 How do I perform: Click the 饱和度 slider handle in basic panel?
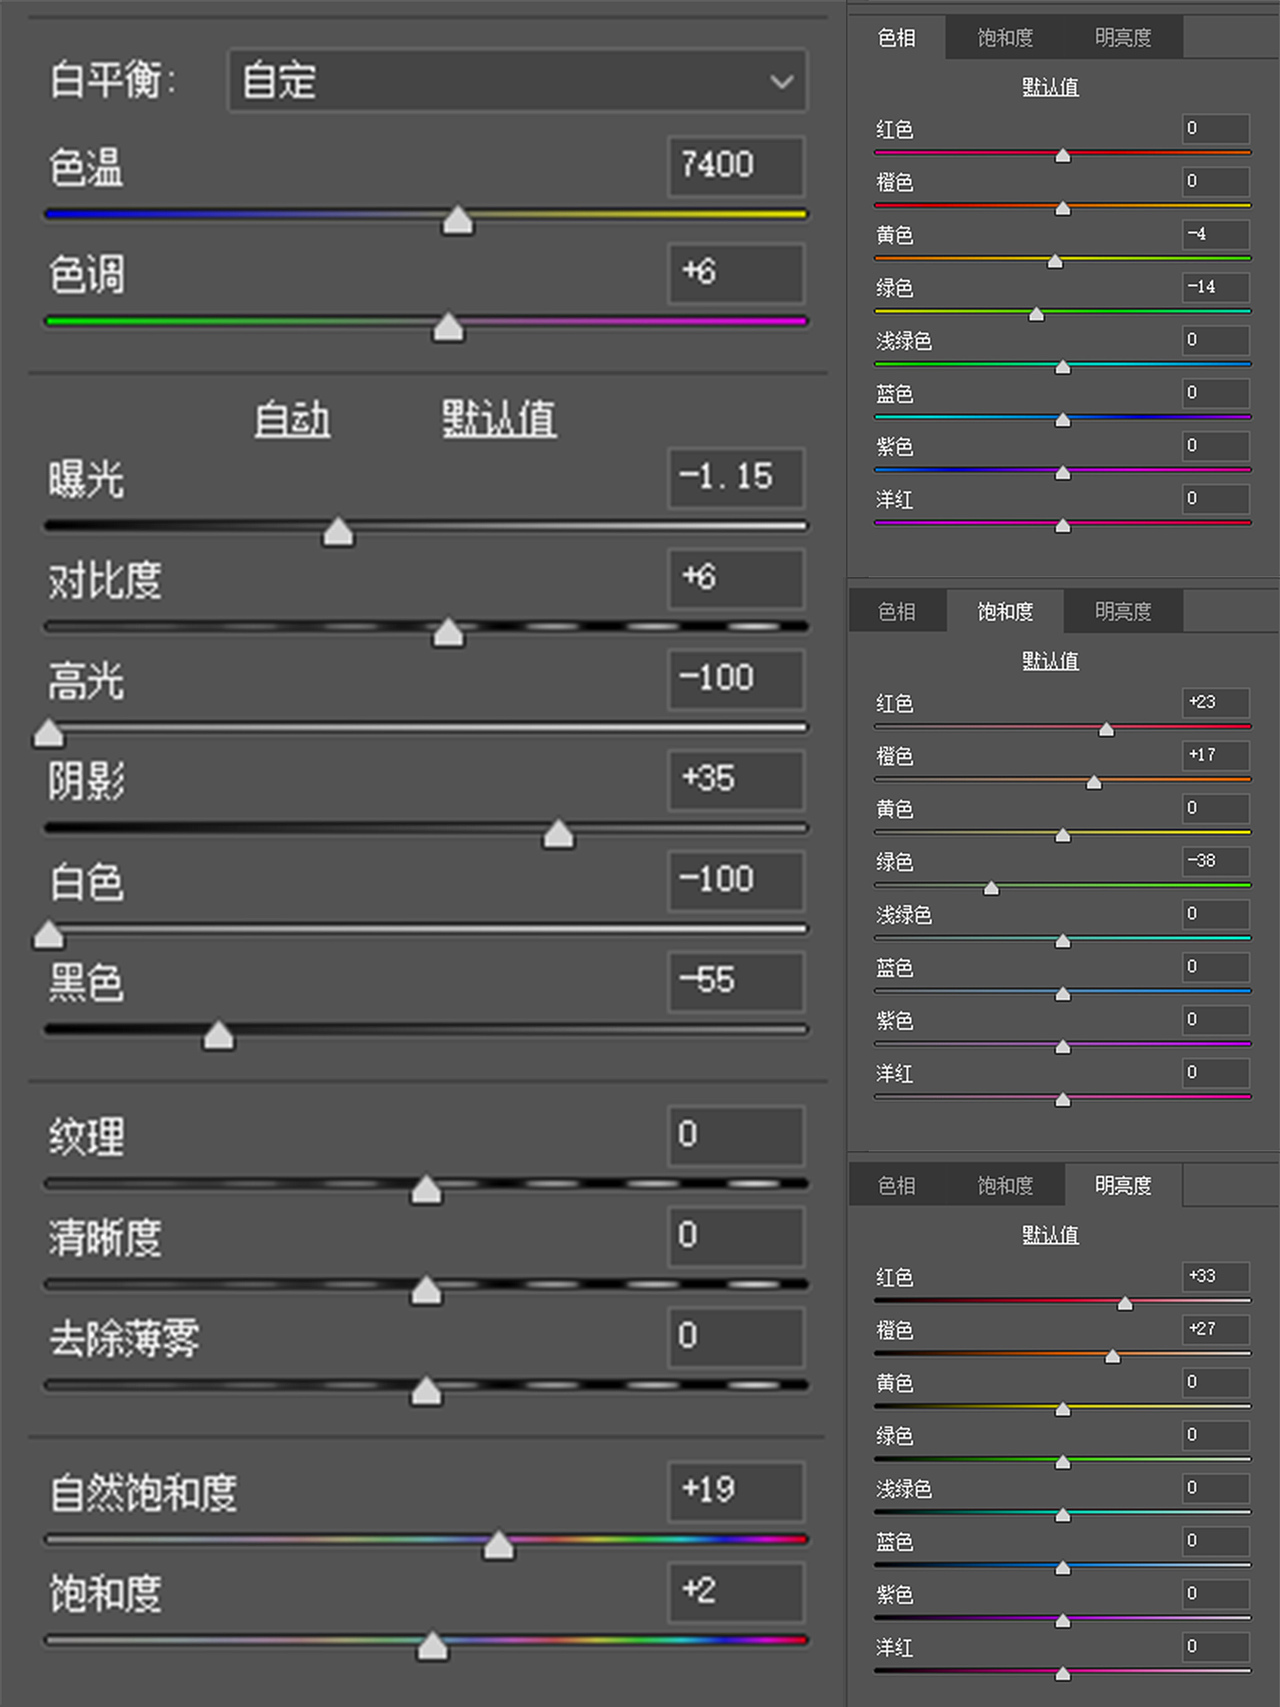(432, 1645)
